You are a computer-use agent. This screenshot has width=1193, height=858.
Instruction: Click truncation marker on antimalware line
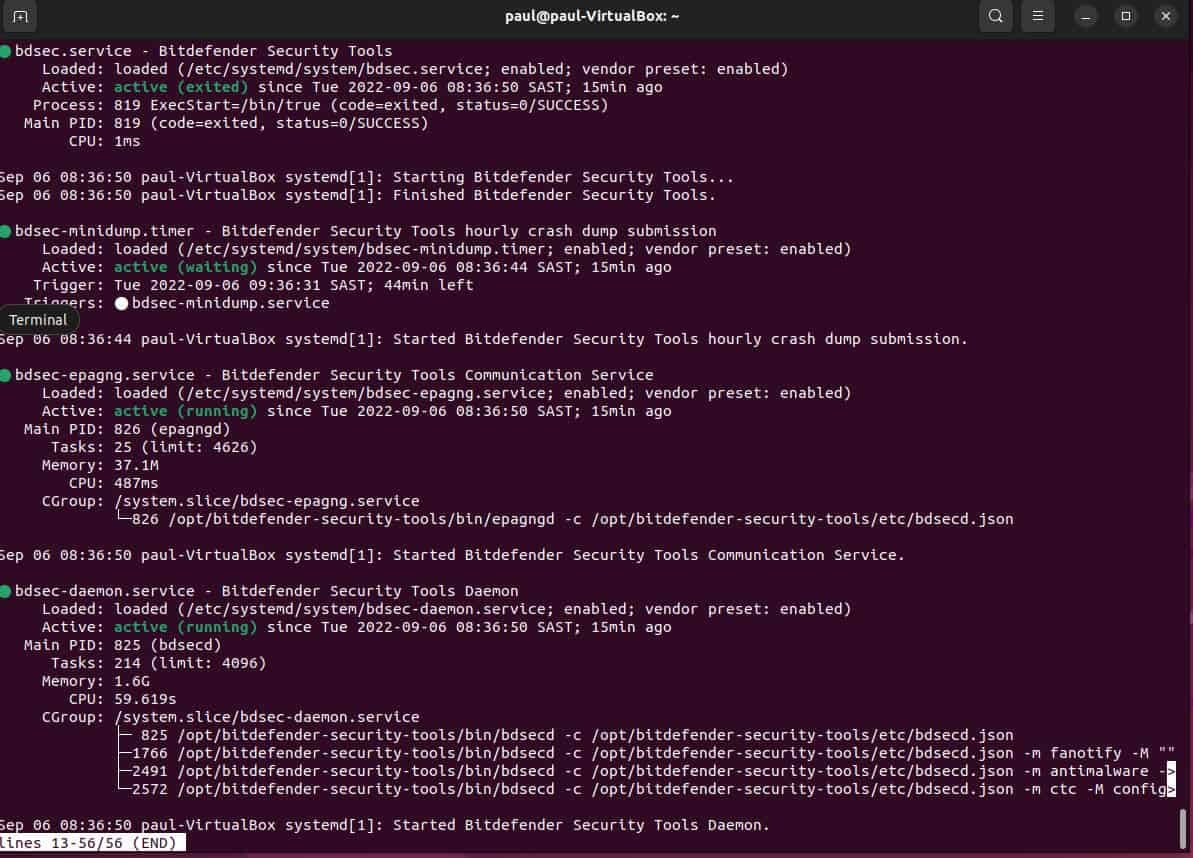(x=1171, y=771)
